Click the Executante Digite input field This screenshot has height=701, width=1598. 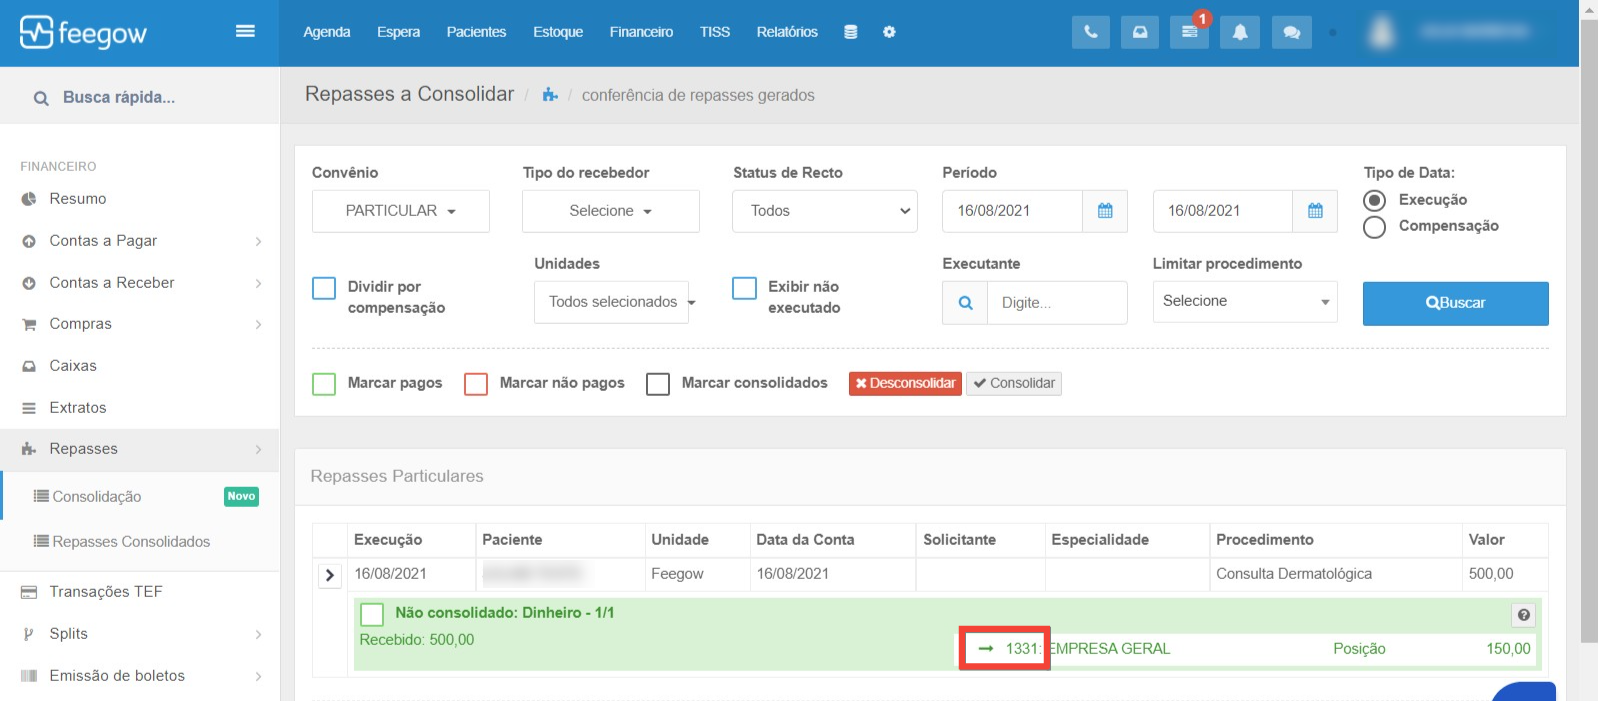pyautogui.click(x=1058, y=303)
